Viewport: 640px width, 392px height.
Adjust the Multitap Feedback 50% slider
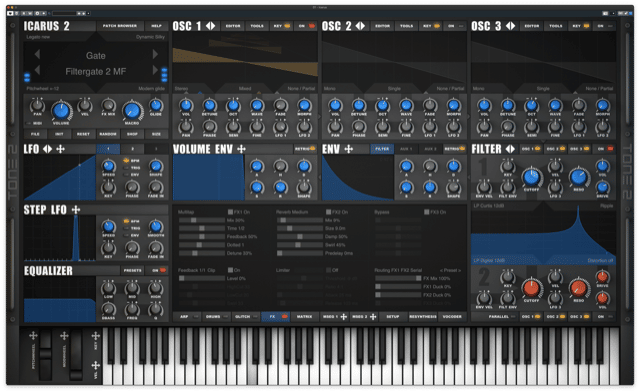click(x=202, y=237)
